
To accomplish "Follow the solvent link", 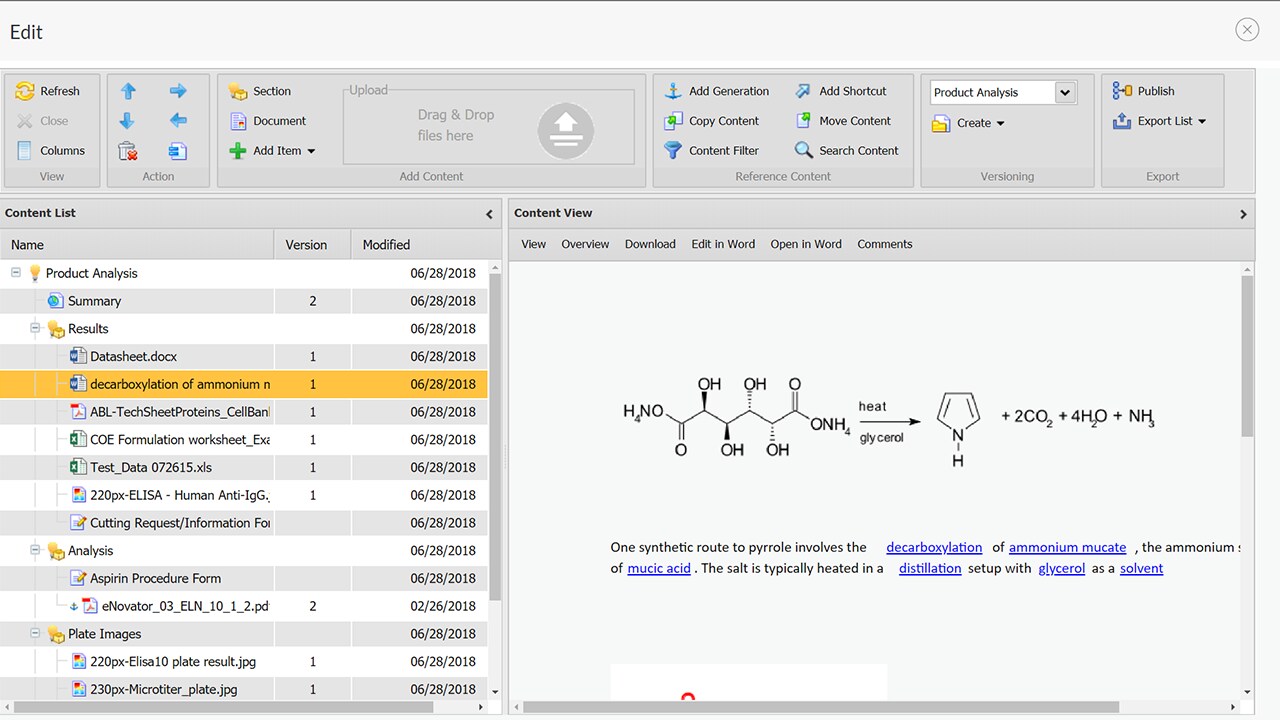I will click(1141, 568).
